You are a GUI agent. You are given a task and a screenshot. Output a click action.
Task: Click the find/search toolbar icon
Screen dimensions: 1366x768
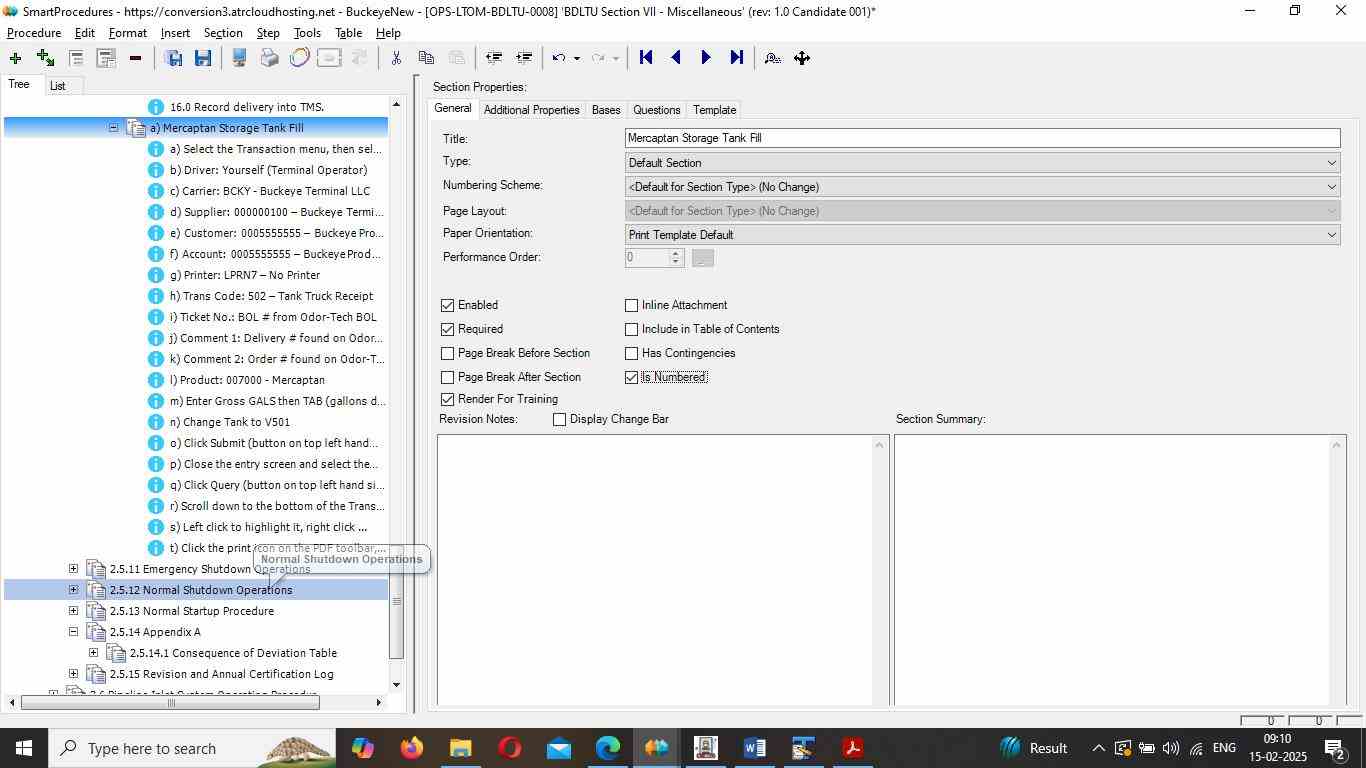[772, 58]
